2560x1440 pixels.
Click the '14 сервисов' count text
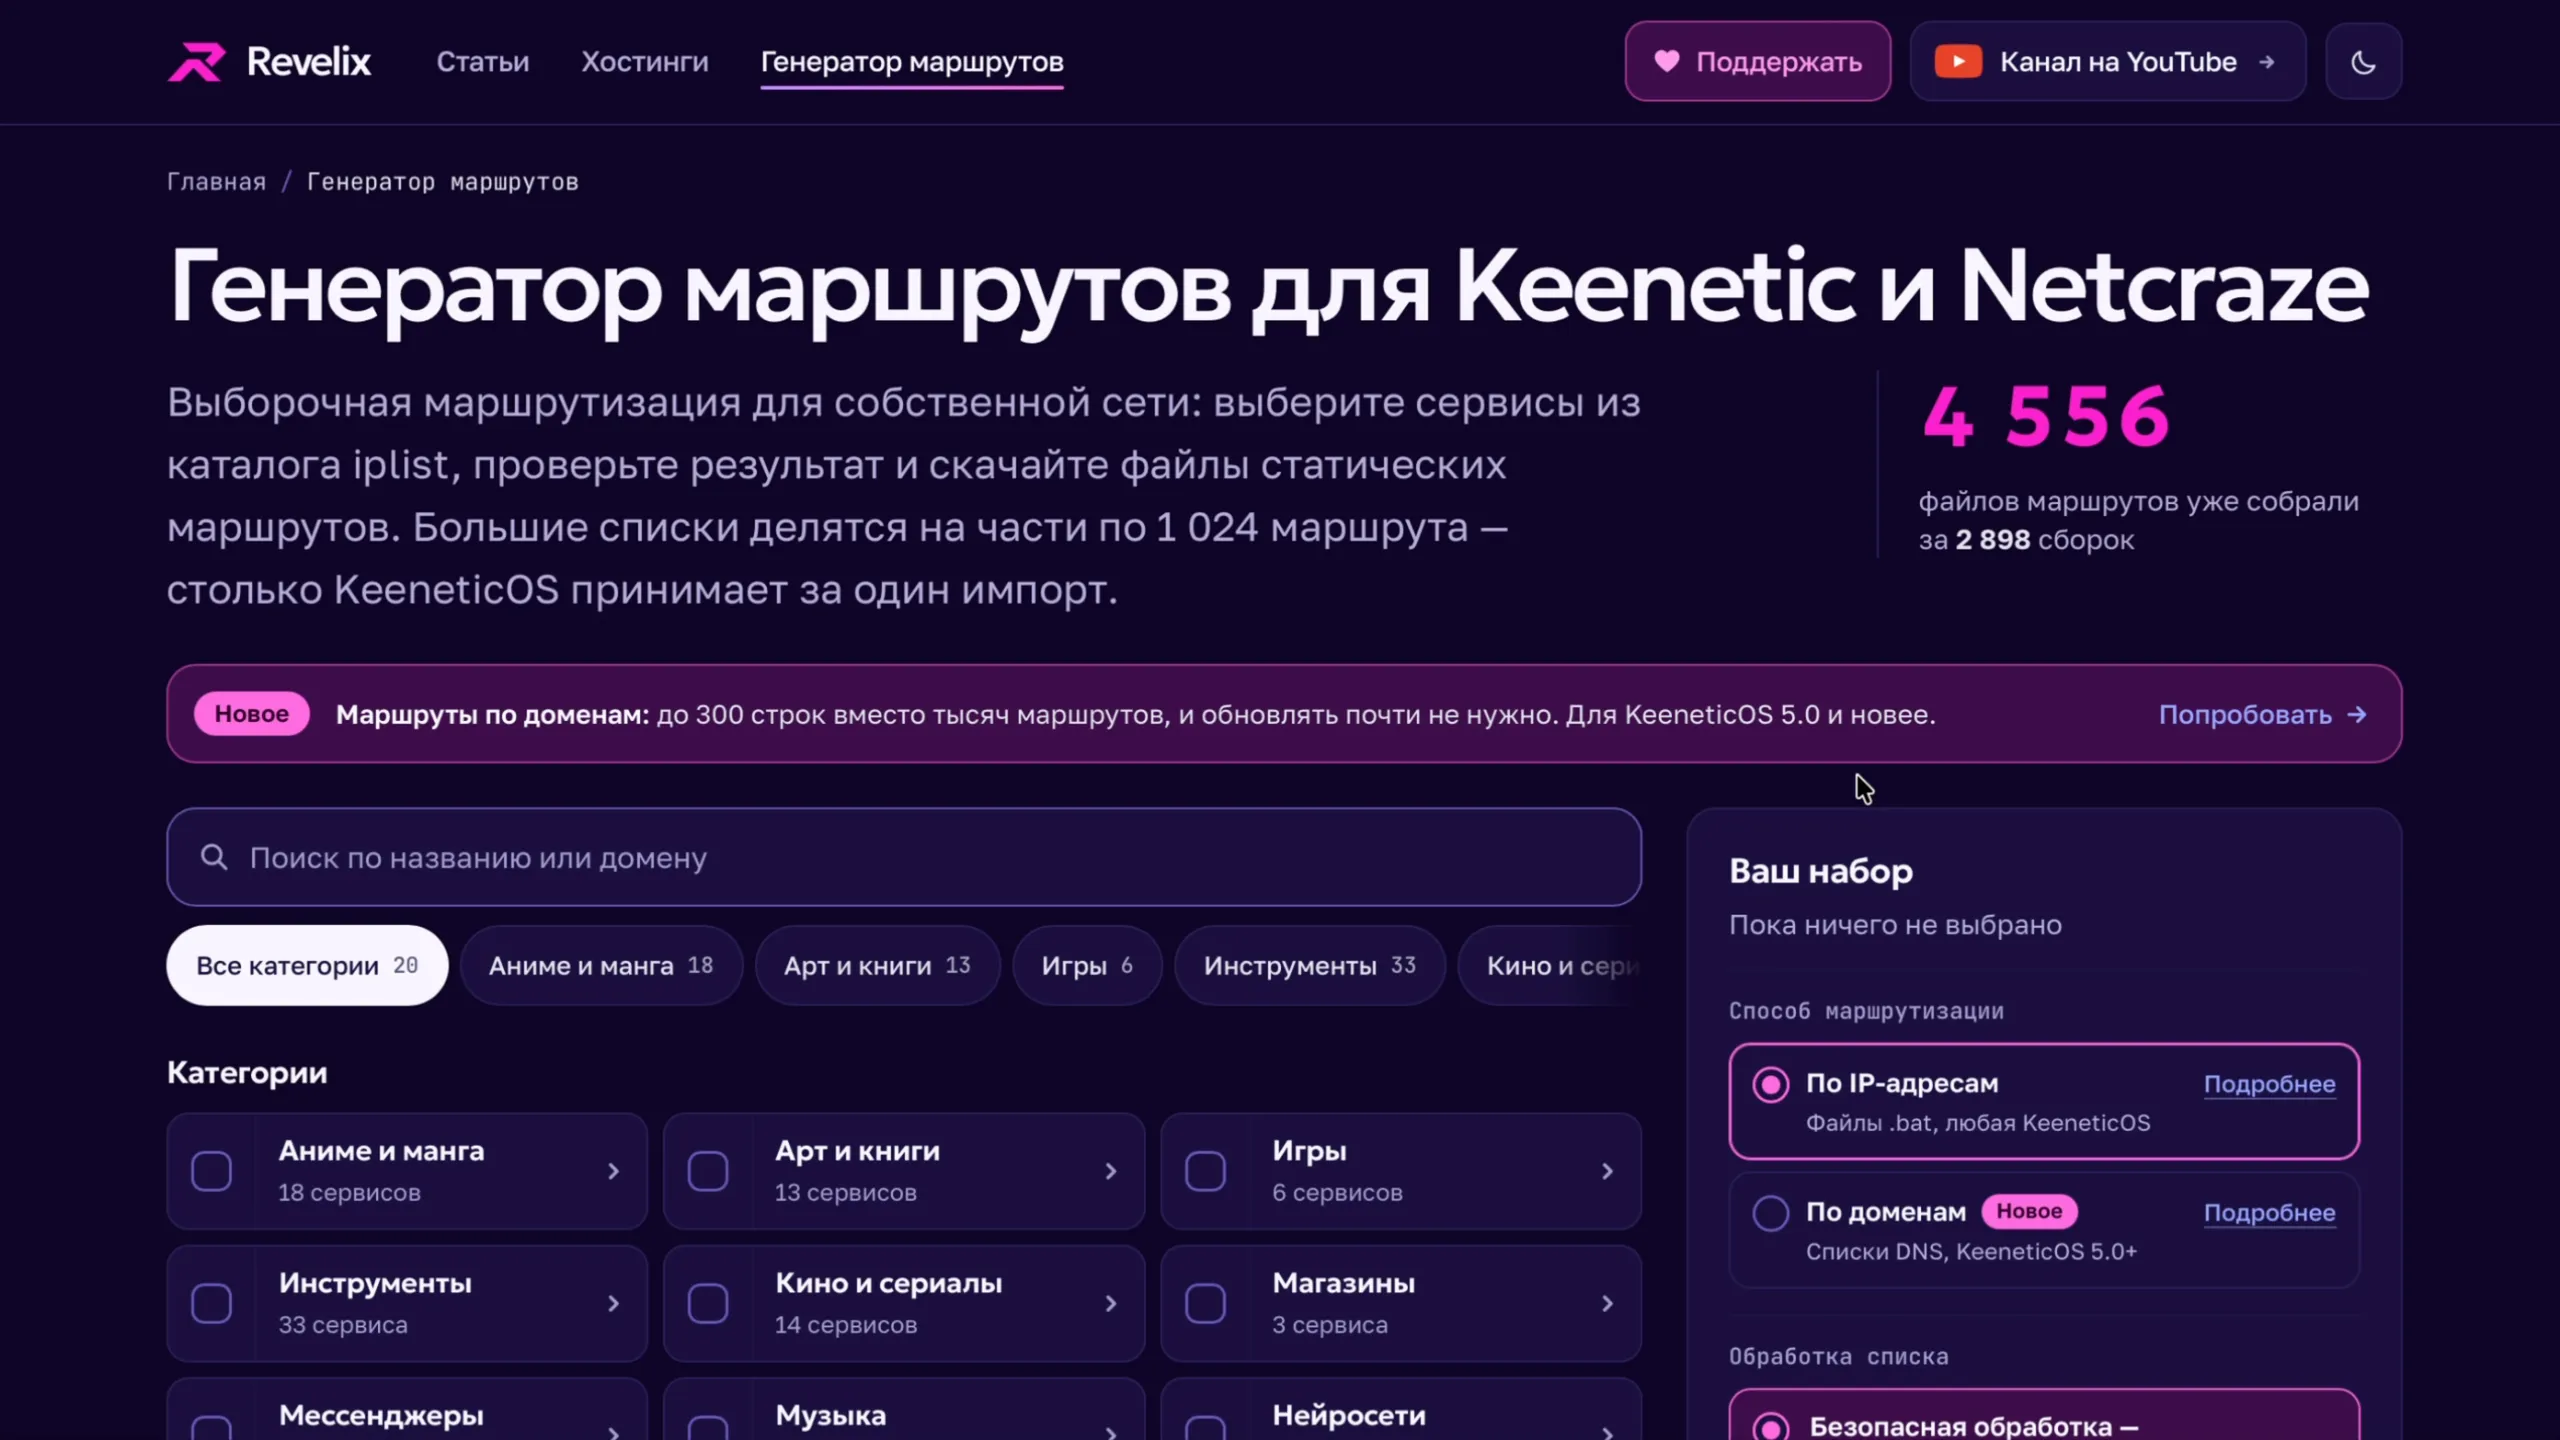845,1325
